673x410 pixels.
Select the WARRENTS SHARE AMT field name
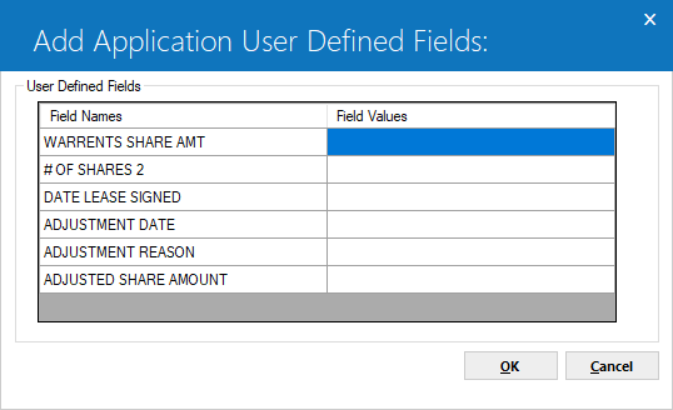tap(183, 142)
